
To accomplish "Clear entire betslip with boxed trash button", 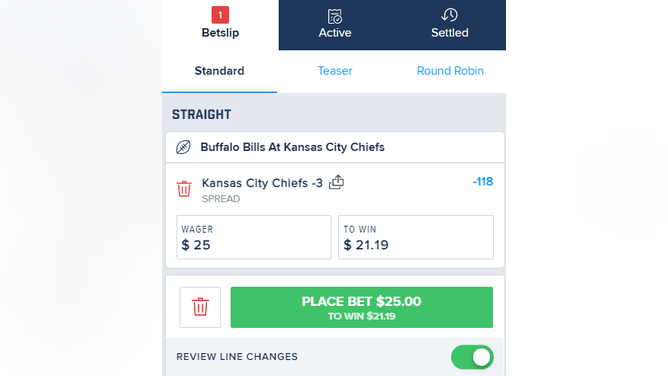I will pyautogui.click(x=200, y=307).
